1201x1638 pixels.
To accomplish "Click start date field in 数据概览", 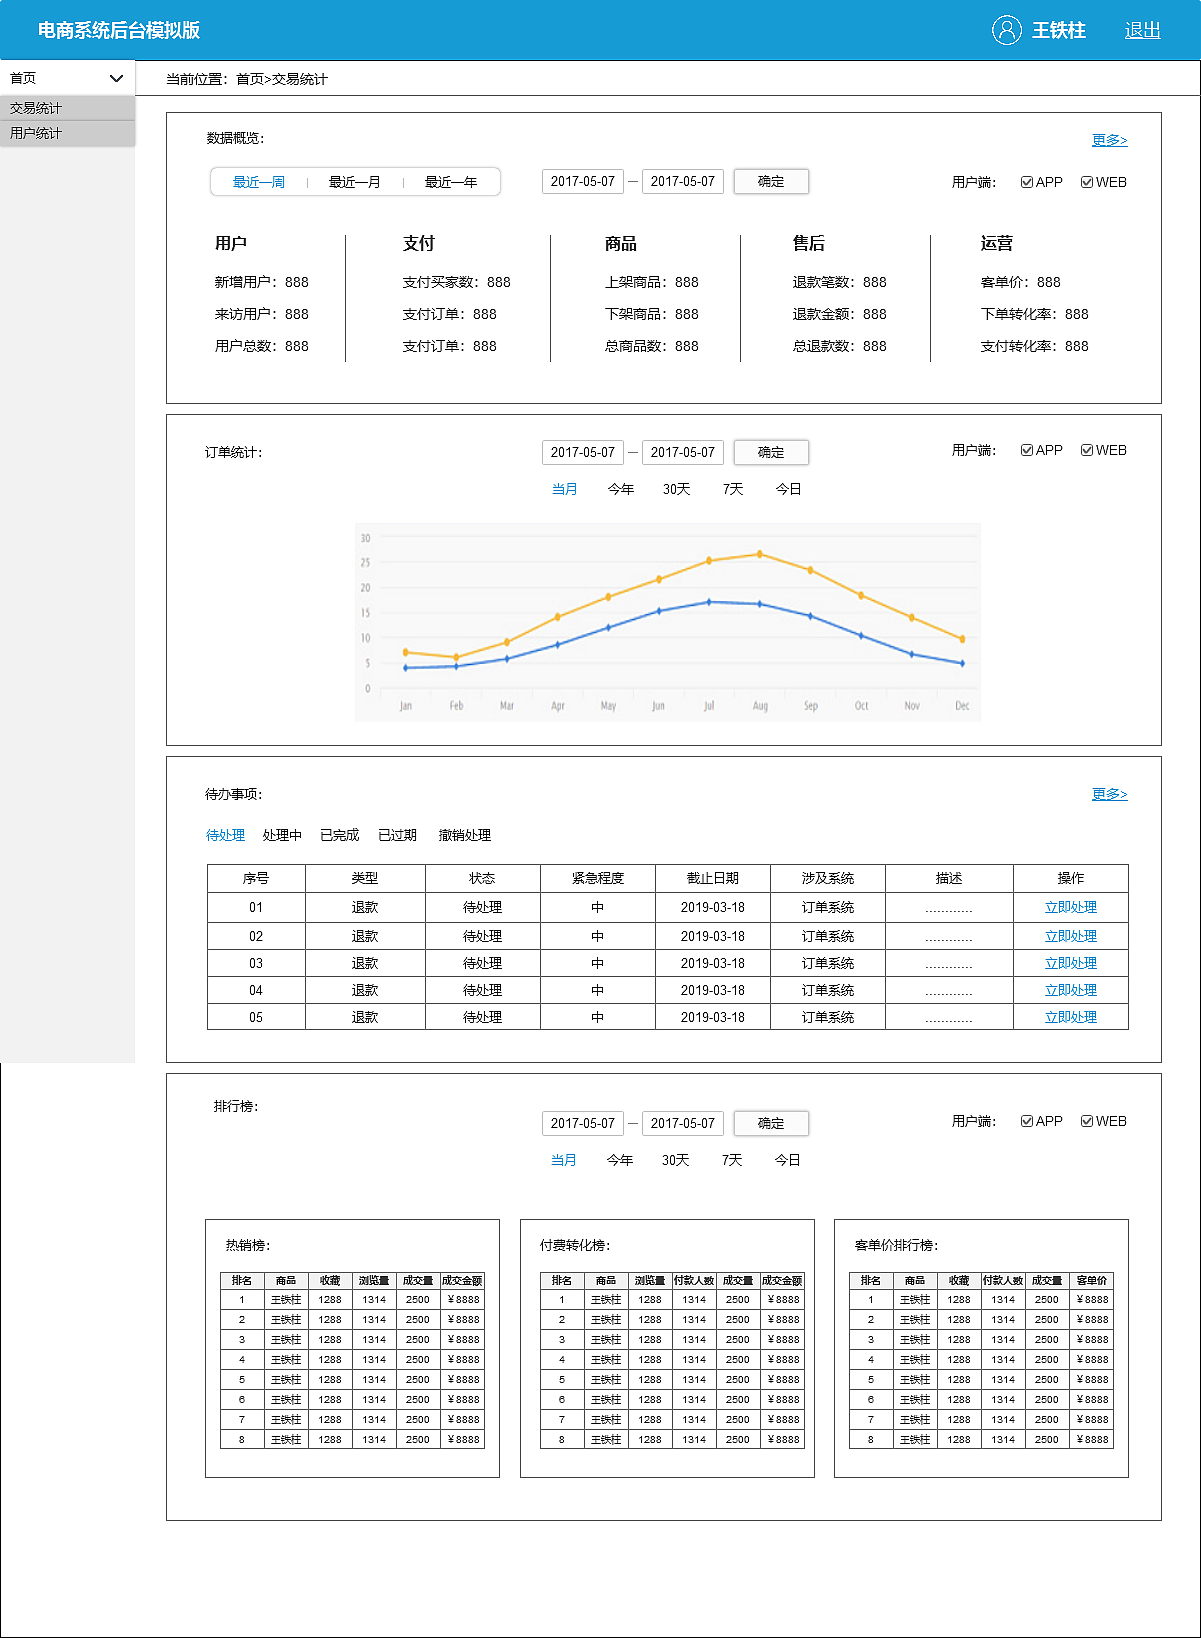I will 583,181.
